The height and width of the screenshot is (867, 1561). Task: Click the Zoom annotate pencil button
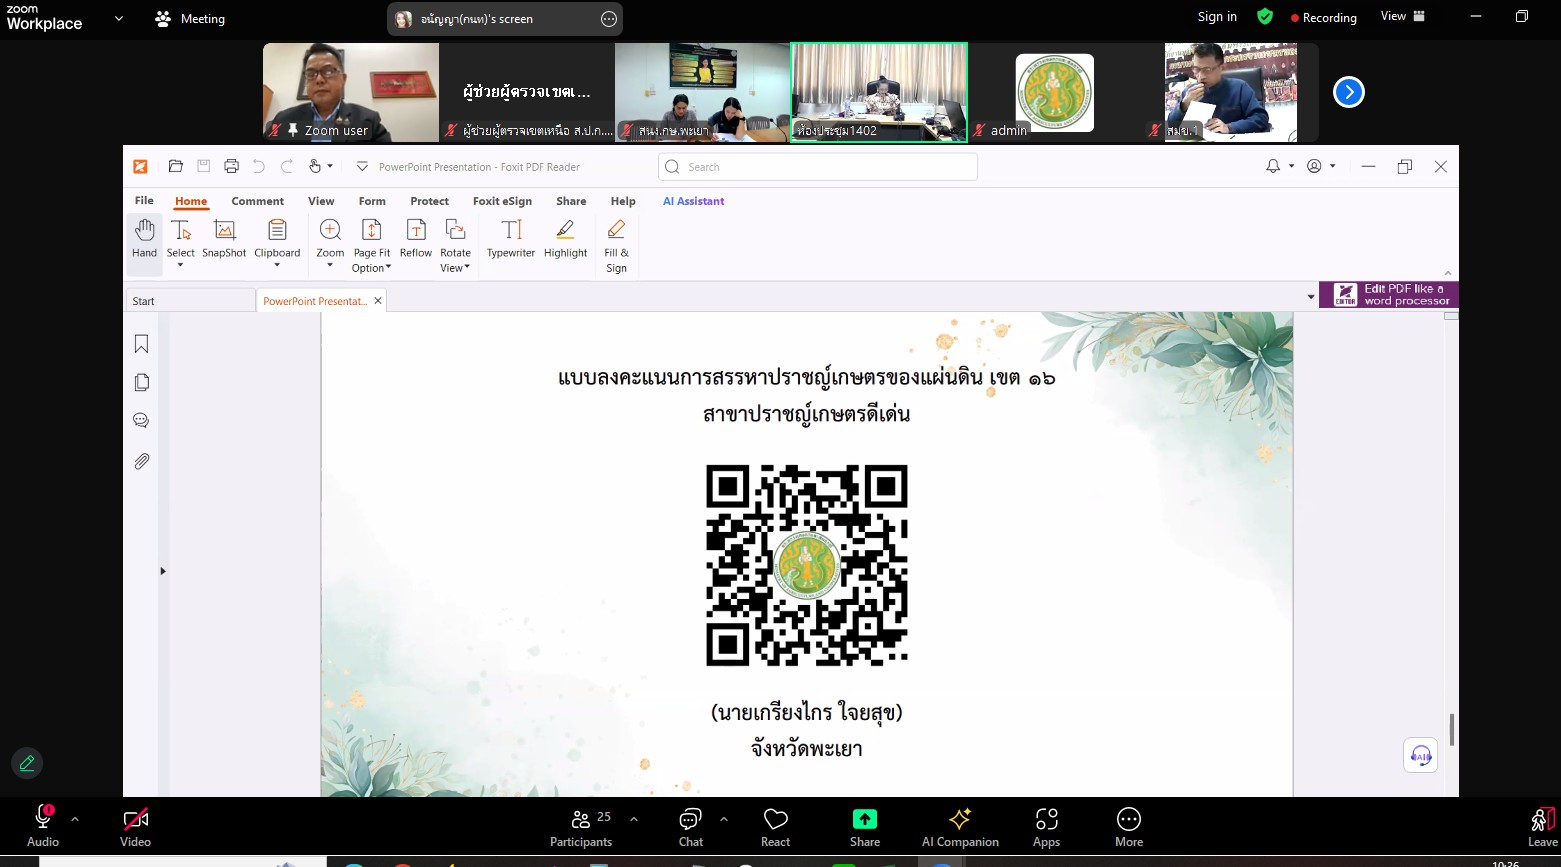pyautogui.click(x=27, y=764)
